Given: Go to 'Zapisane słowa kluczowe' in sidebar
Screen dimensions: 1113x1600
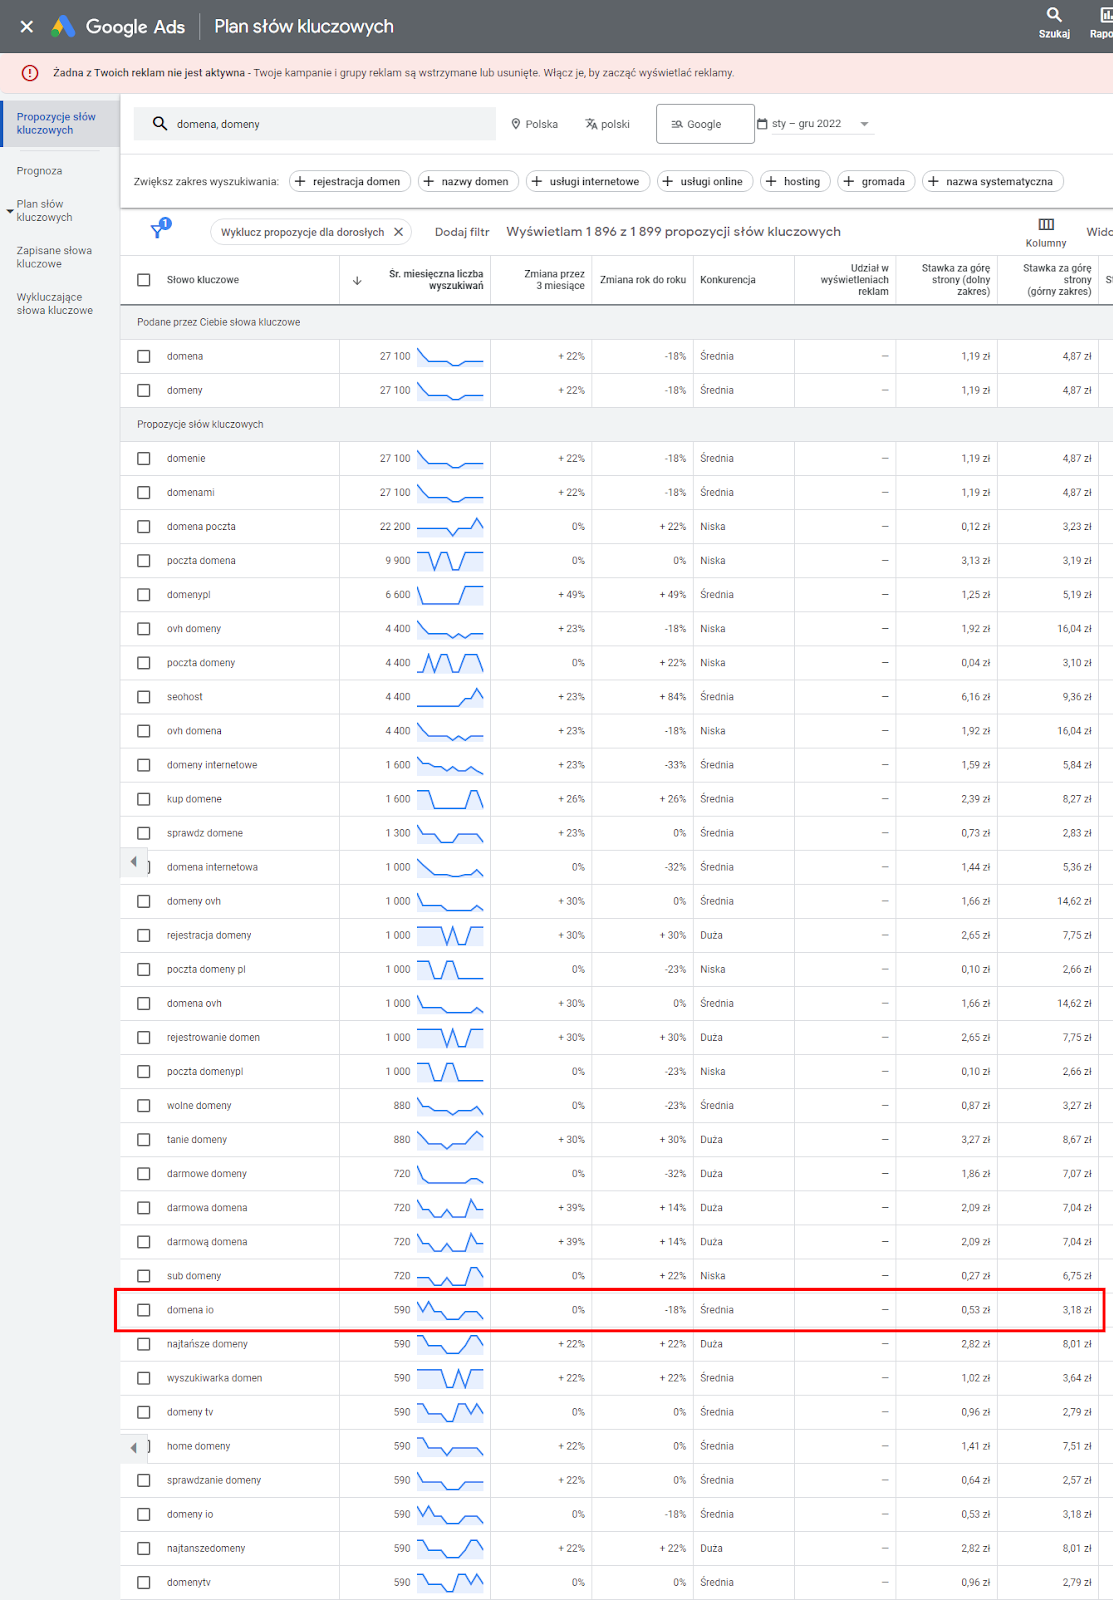Looking at the screenshot, I should coord(54,257).
